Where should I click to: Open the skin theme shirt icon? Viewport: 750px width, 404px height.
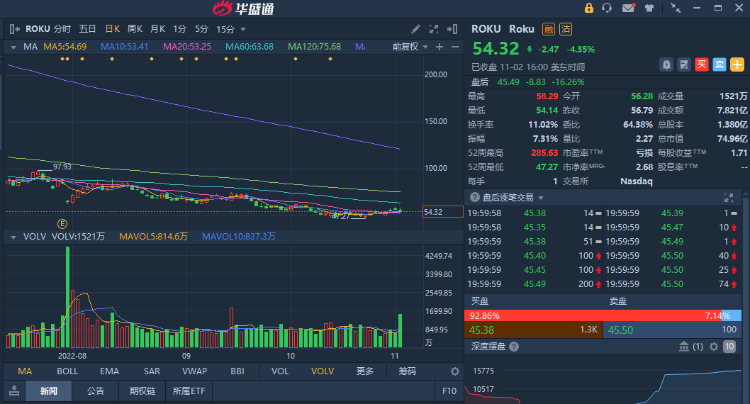pyautogui.click(x=649, y=8)
